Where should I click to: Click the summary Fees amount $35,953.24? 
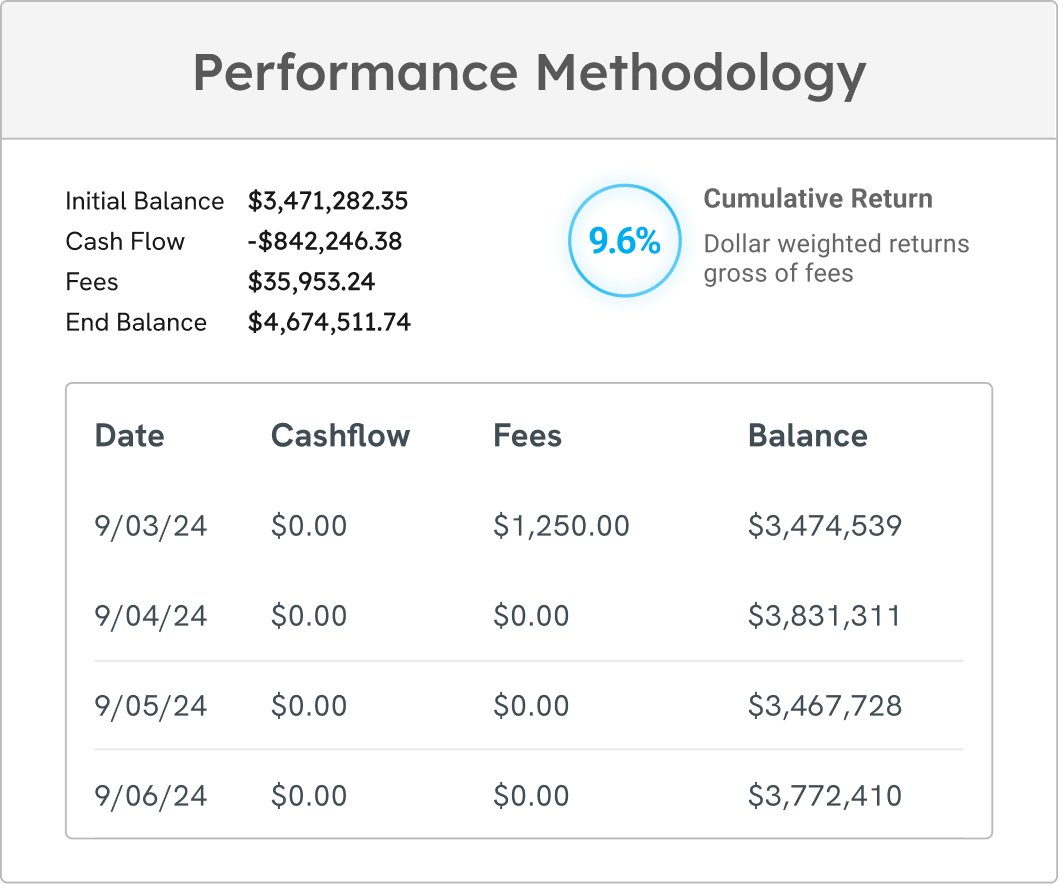tap(311, 282)
